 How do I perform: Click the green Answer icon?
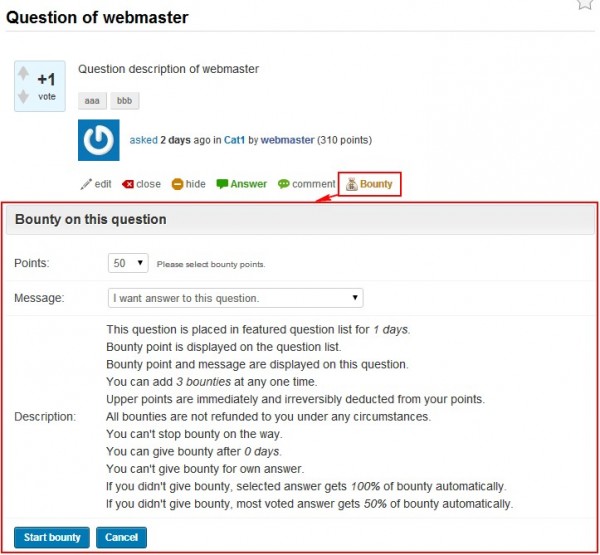(x=222, y=184)
